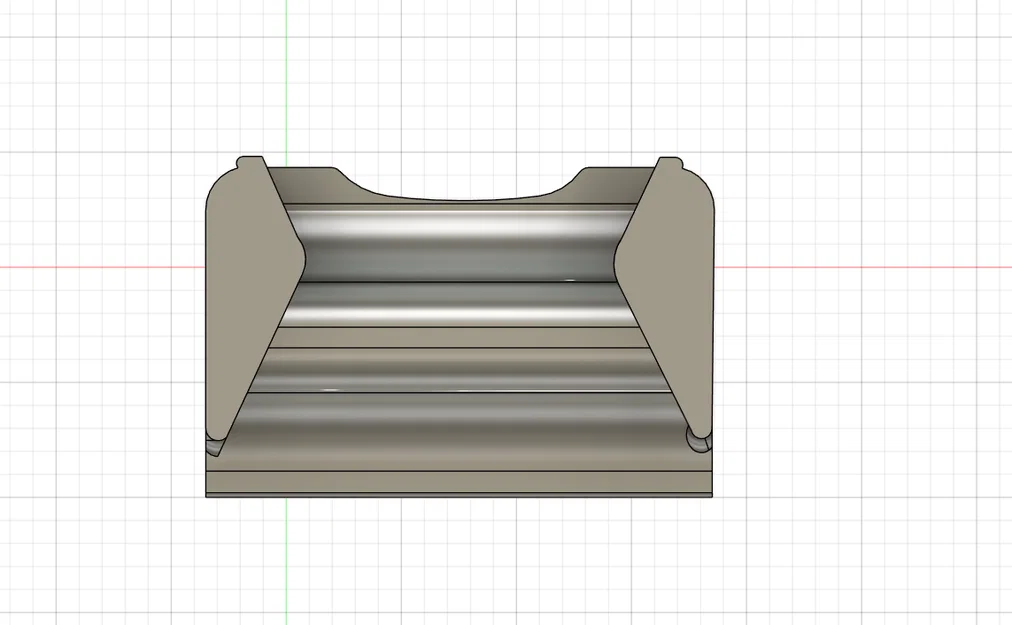Select the flat bottom base strip face

tap(459, 483)
